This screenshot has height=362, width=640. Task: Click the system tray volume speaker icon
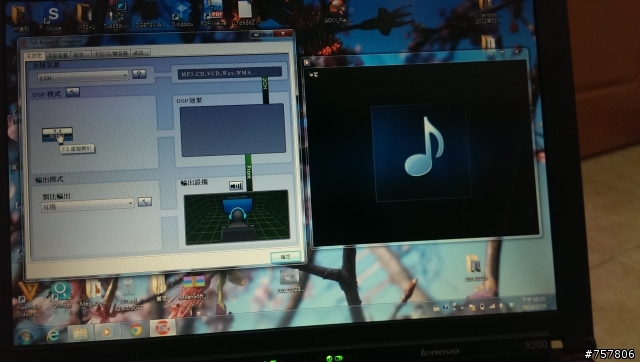[x=502, y=306]
